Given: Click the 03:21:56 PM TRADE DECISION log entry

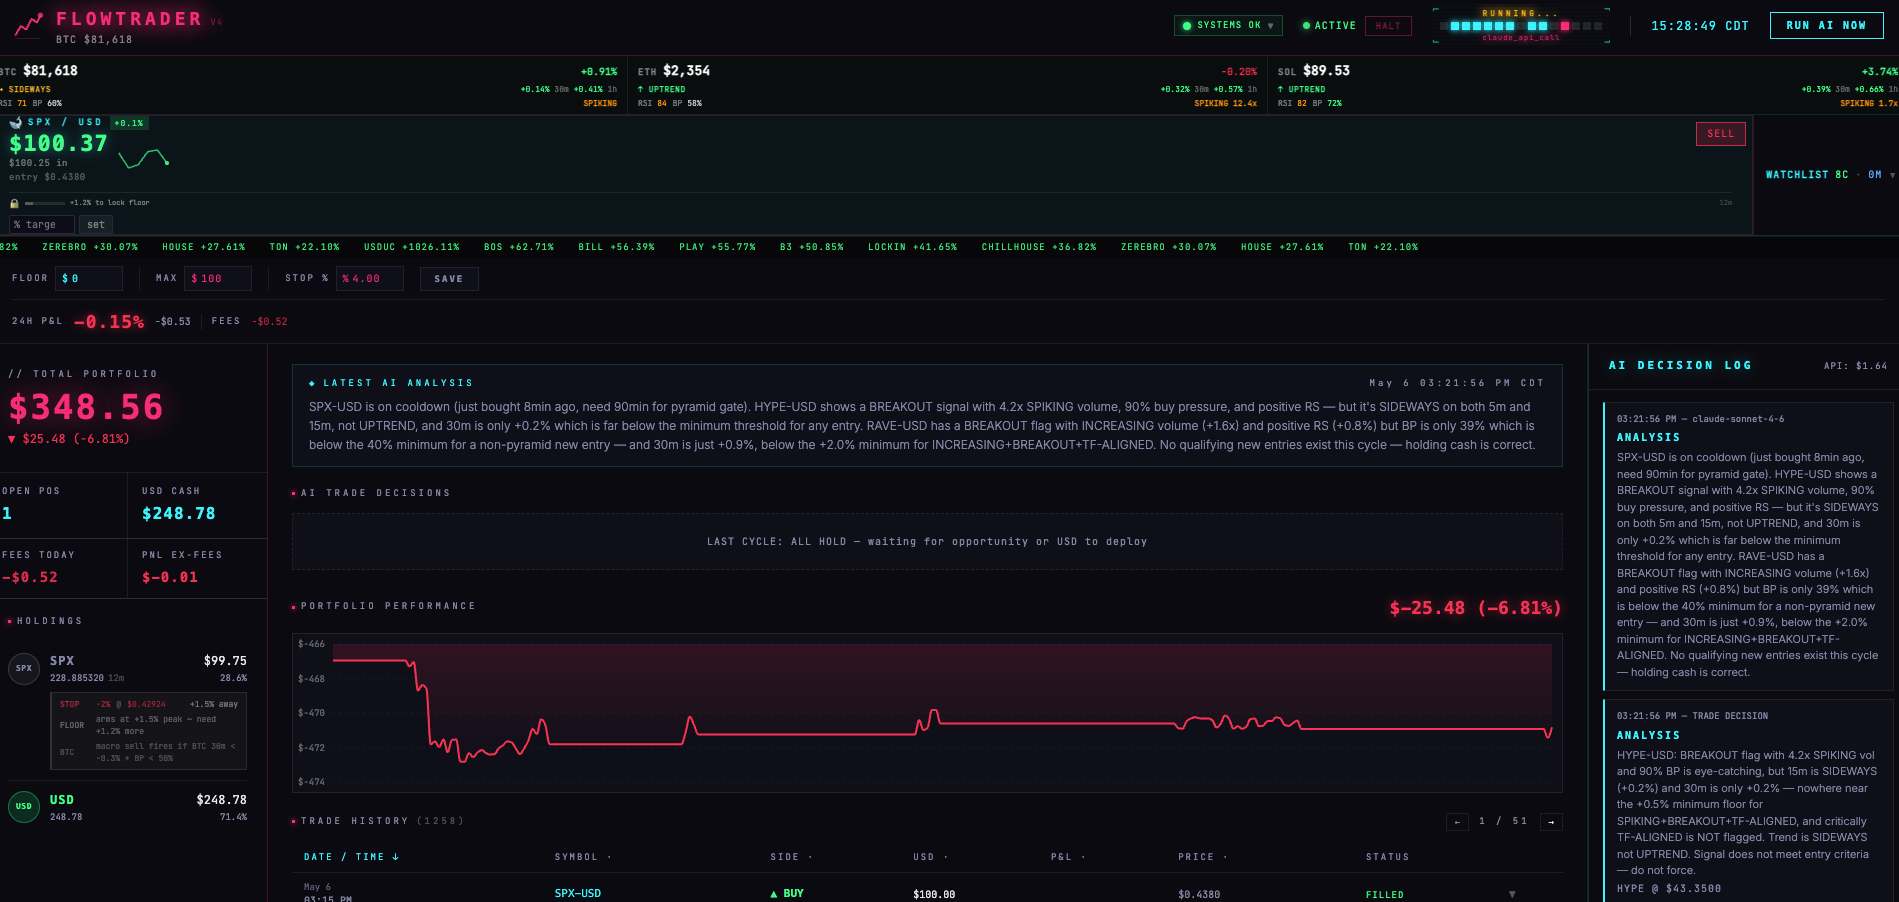Looking at the screenshot, I should pos(1748,801).
